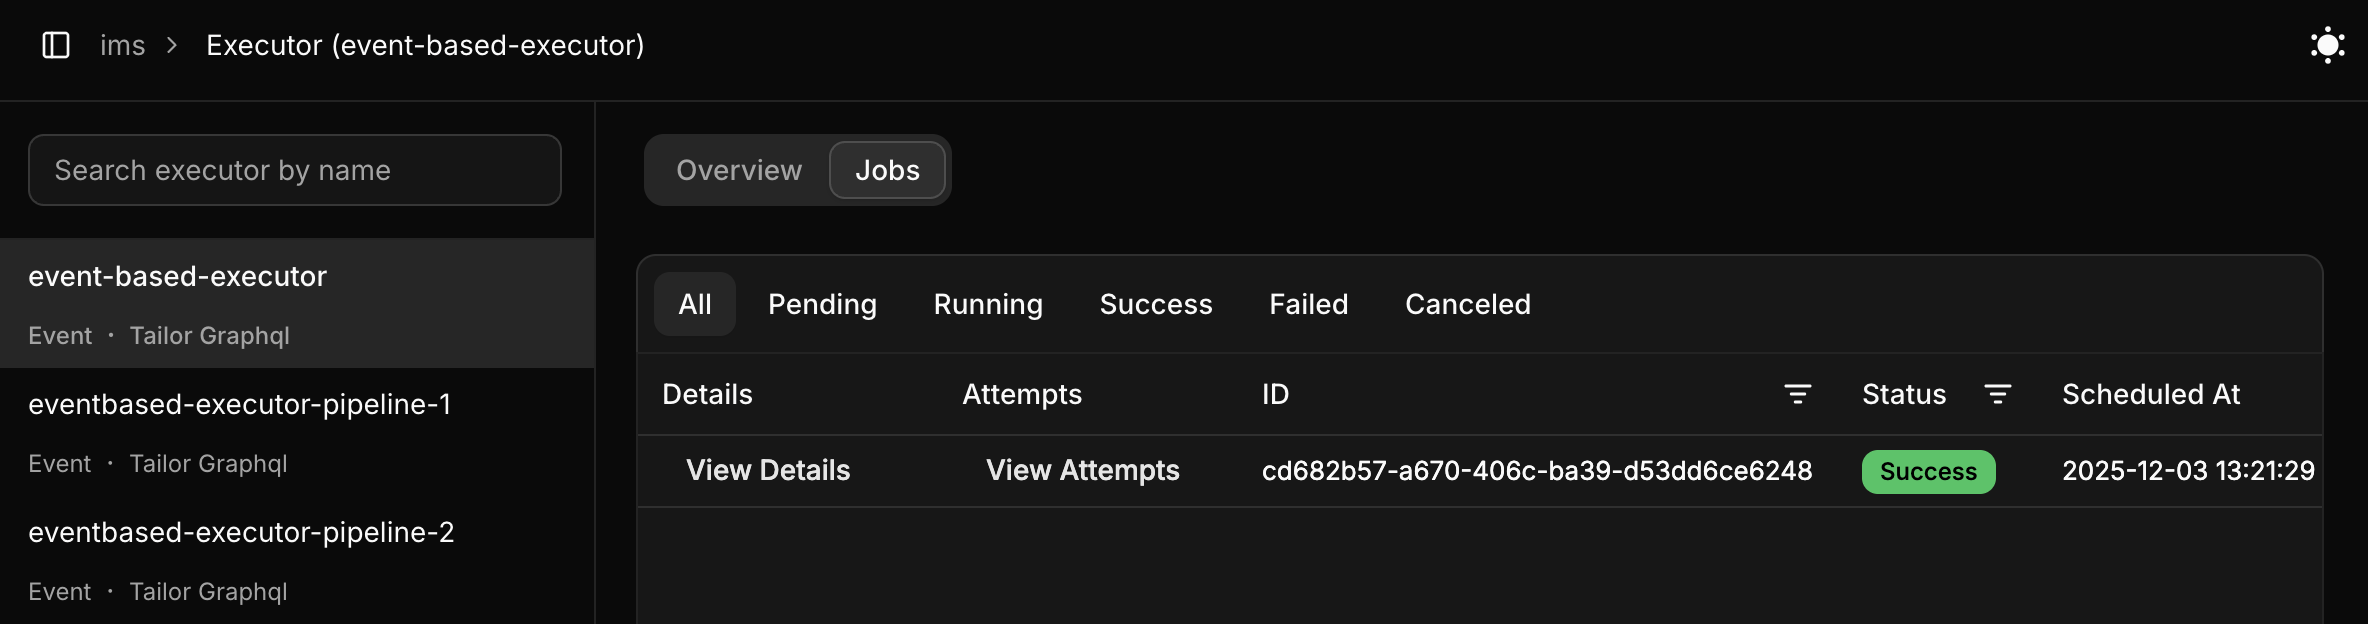
Task: Select eventbased-executor-pipeline-1
Action: [240, 404]
